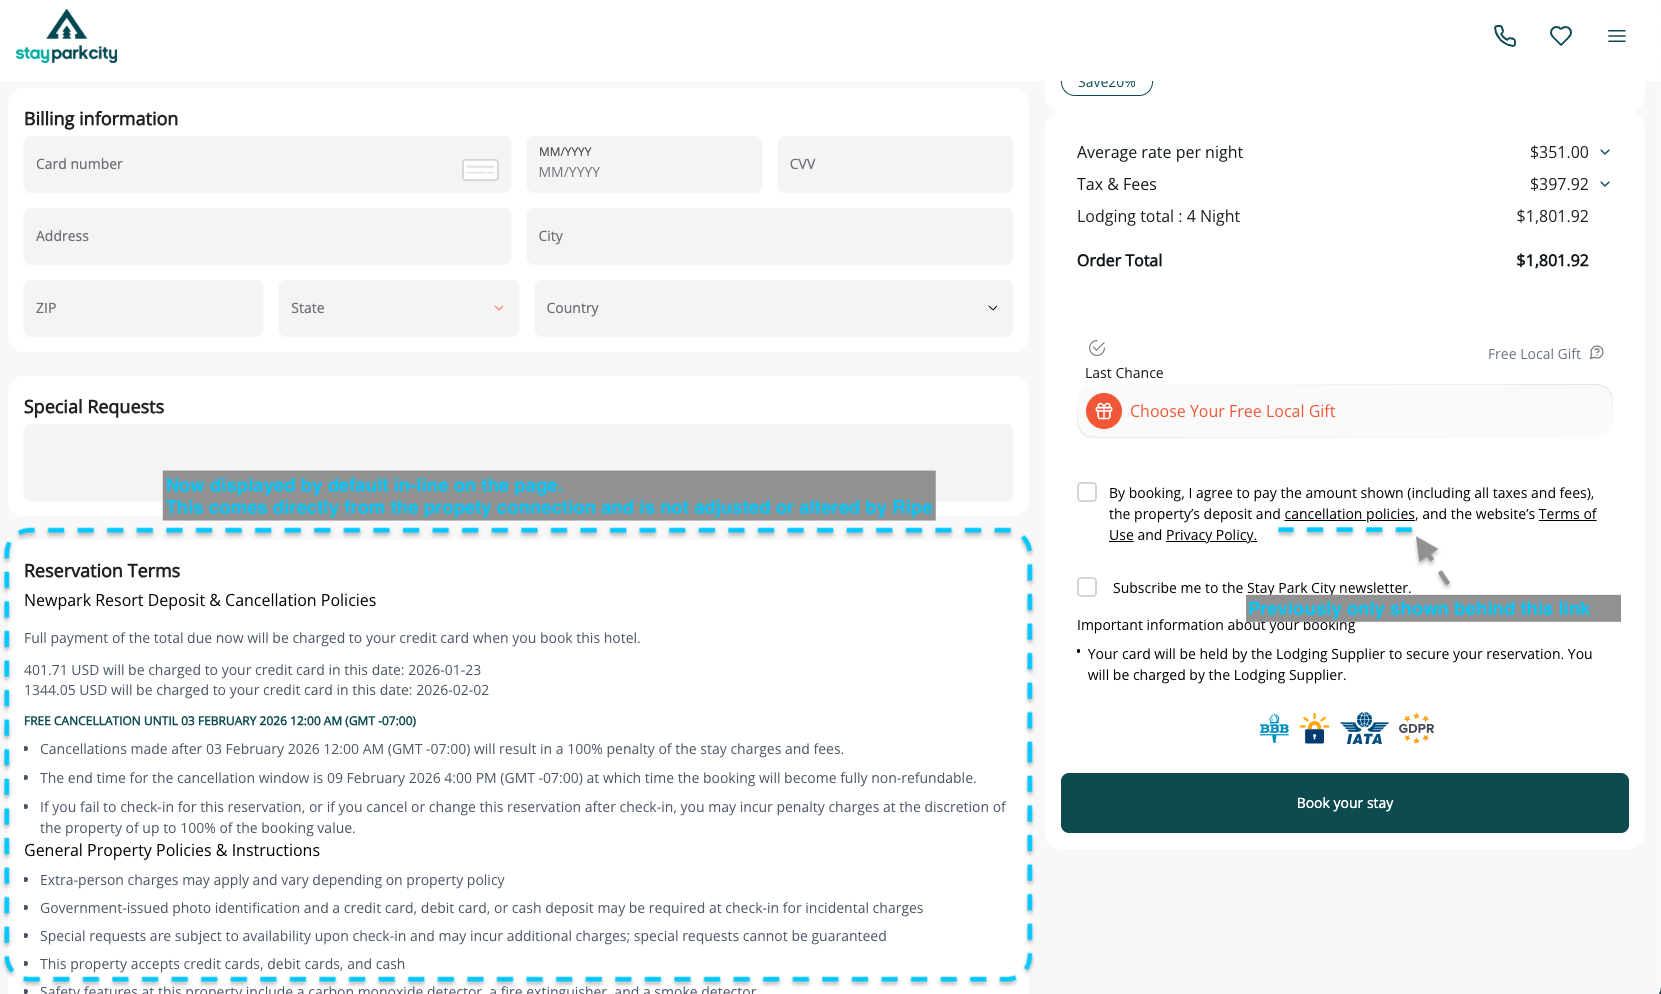Open the hamburger menu

coord(1617,36)
